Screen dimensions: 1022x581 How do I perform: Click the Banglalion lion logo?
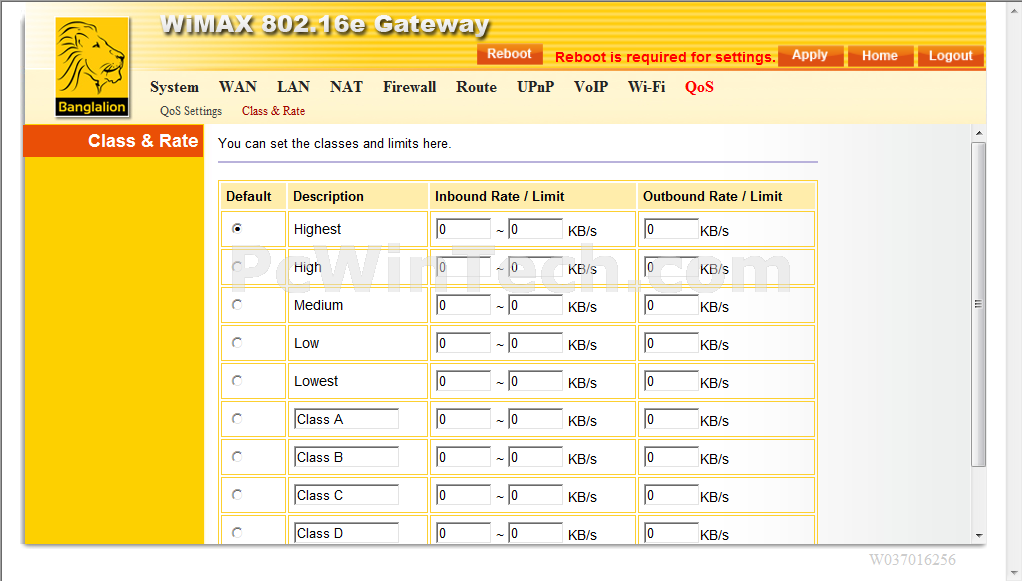[x=92, y=67]
